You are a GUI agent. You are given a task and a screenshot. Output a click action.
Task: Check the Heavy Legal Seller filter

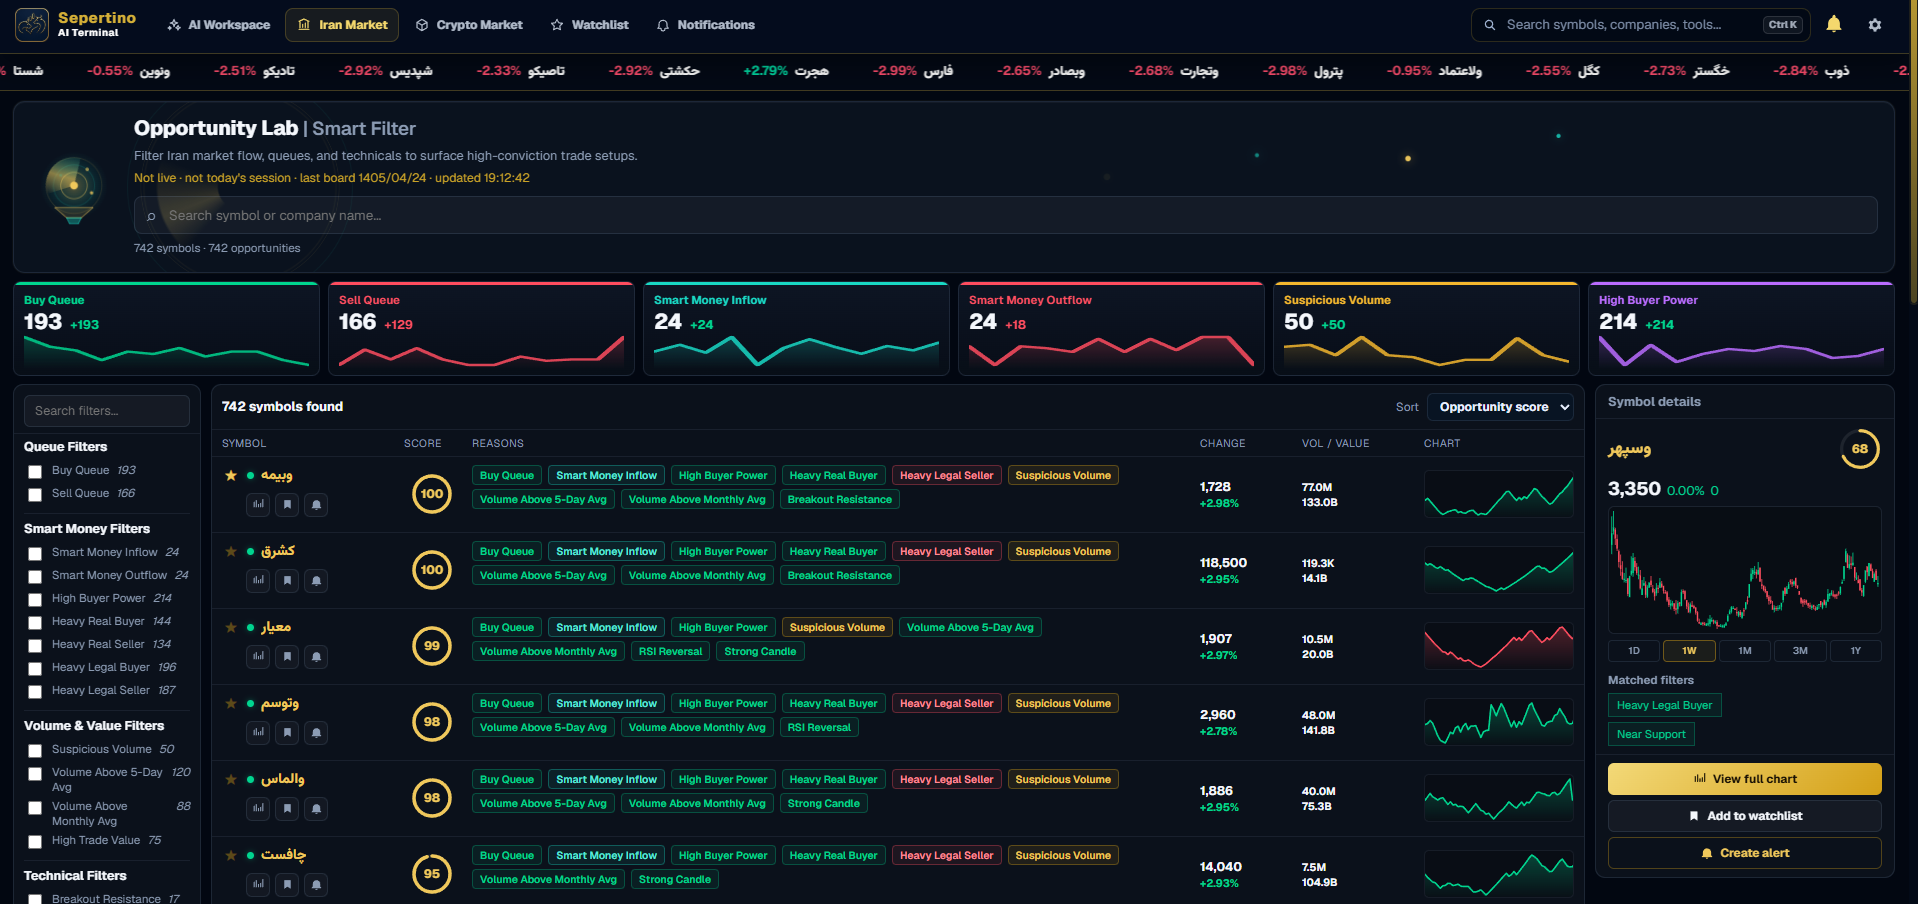click(x=35, y=691)
